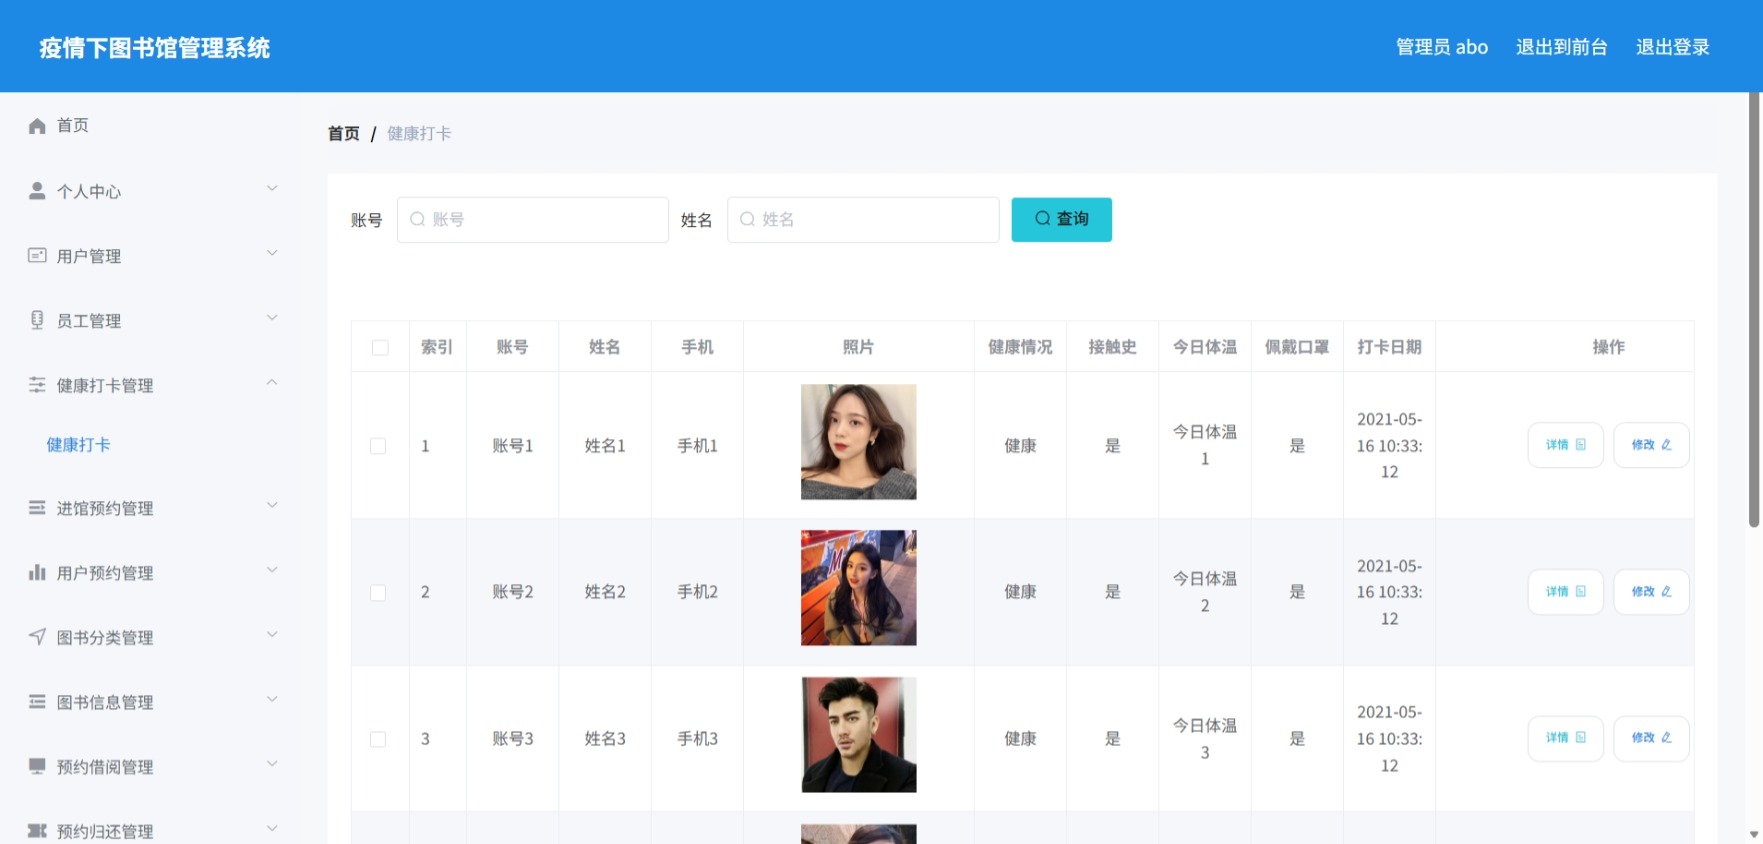Open the 健康打卡 submenu item
Viewport: 1763px width, 844px height.
click(x=78, y=445)
